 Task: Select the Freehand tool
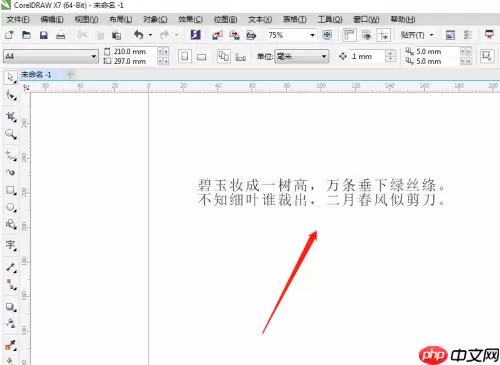11,156
